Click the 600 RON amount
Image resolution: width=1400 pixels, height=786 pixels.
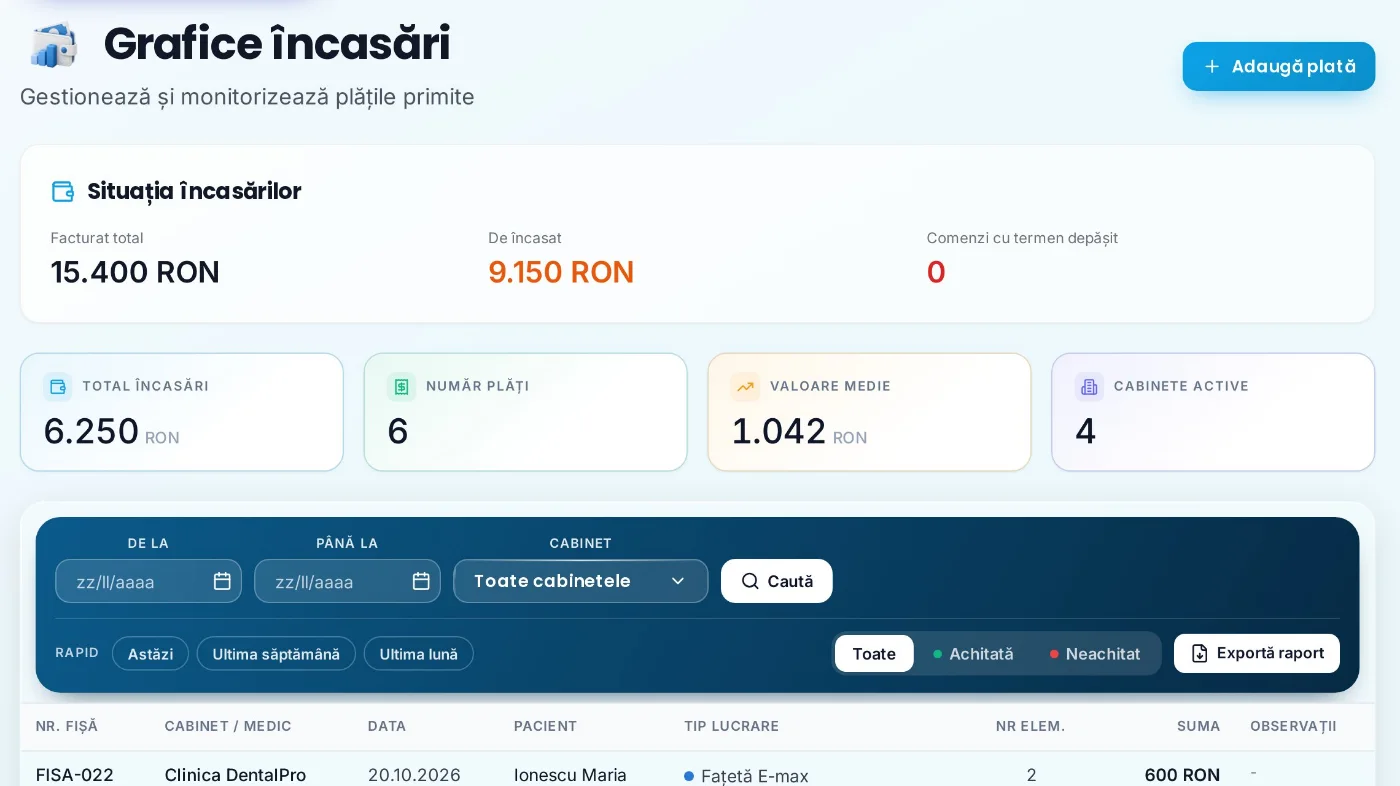pos(1182,775)
